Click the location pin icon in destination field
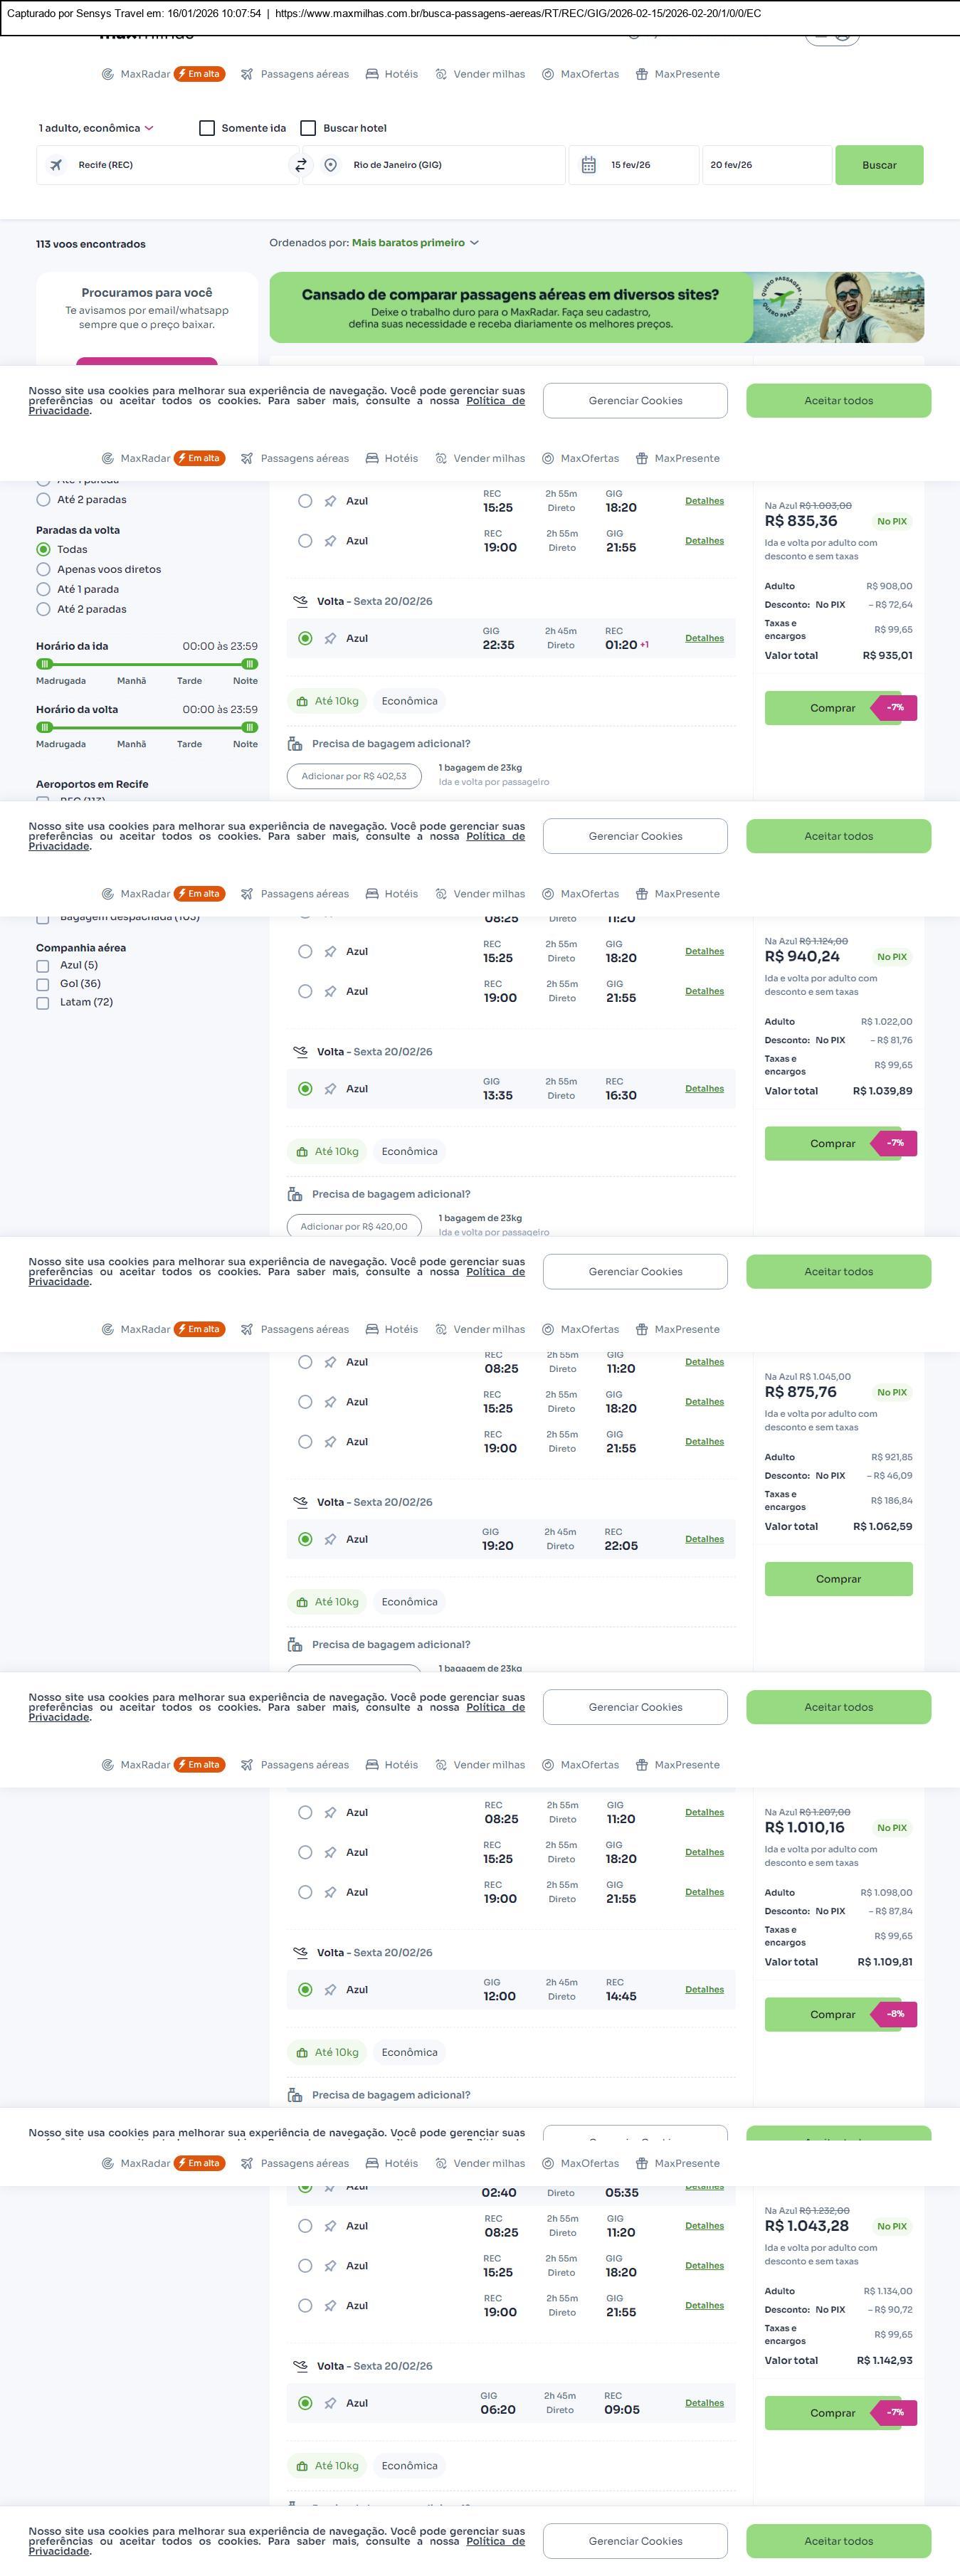The height and width of the screenshot is (2576, 960). point(330,165)
